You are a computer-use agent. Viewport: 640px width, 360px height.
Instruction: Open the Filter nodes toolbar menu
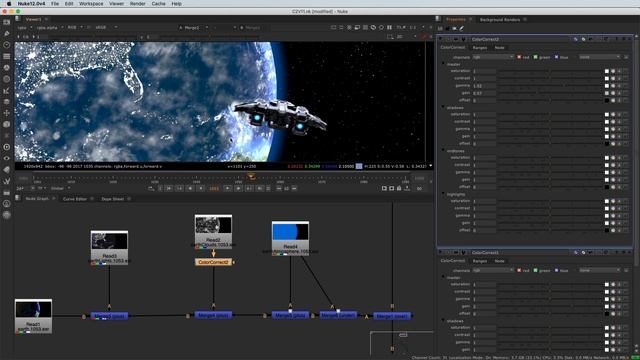(7, 79)
